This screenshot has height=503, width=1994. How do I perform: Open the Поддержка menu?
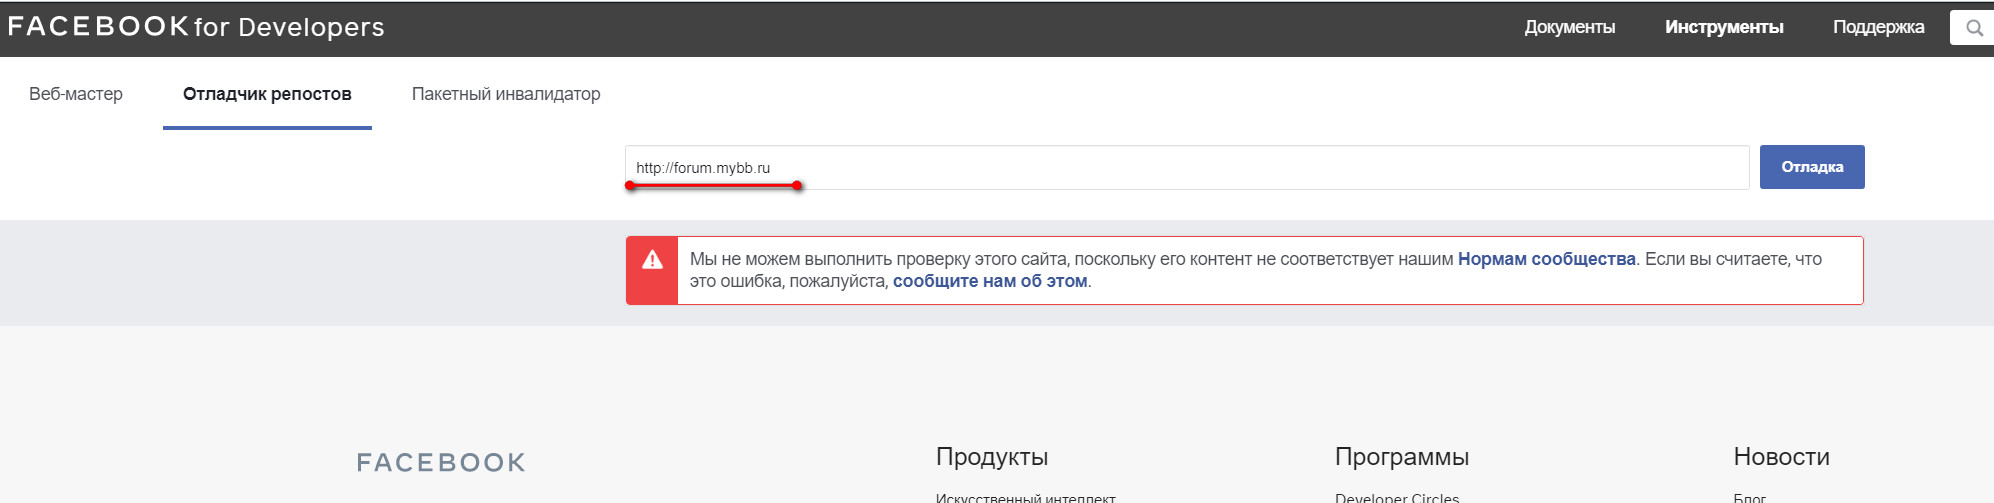coord(1878,27)
